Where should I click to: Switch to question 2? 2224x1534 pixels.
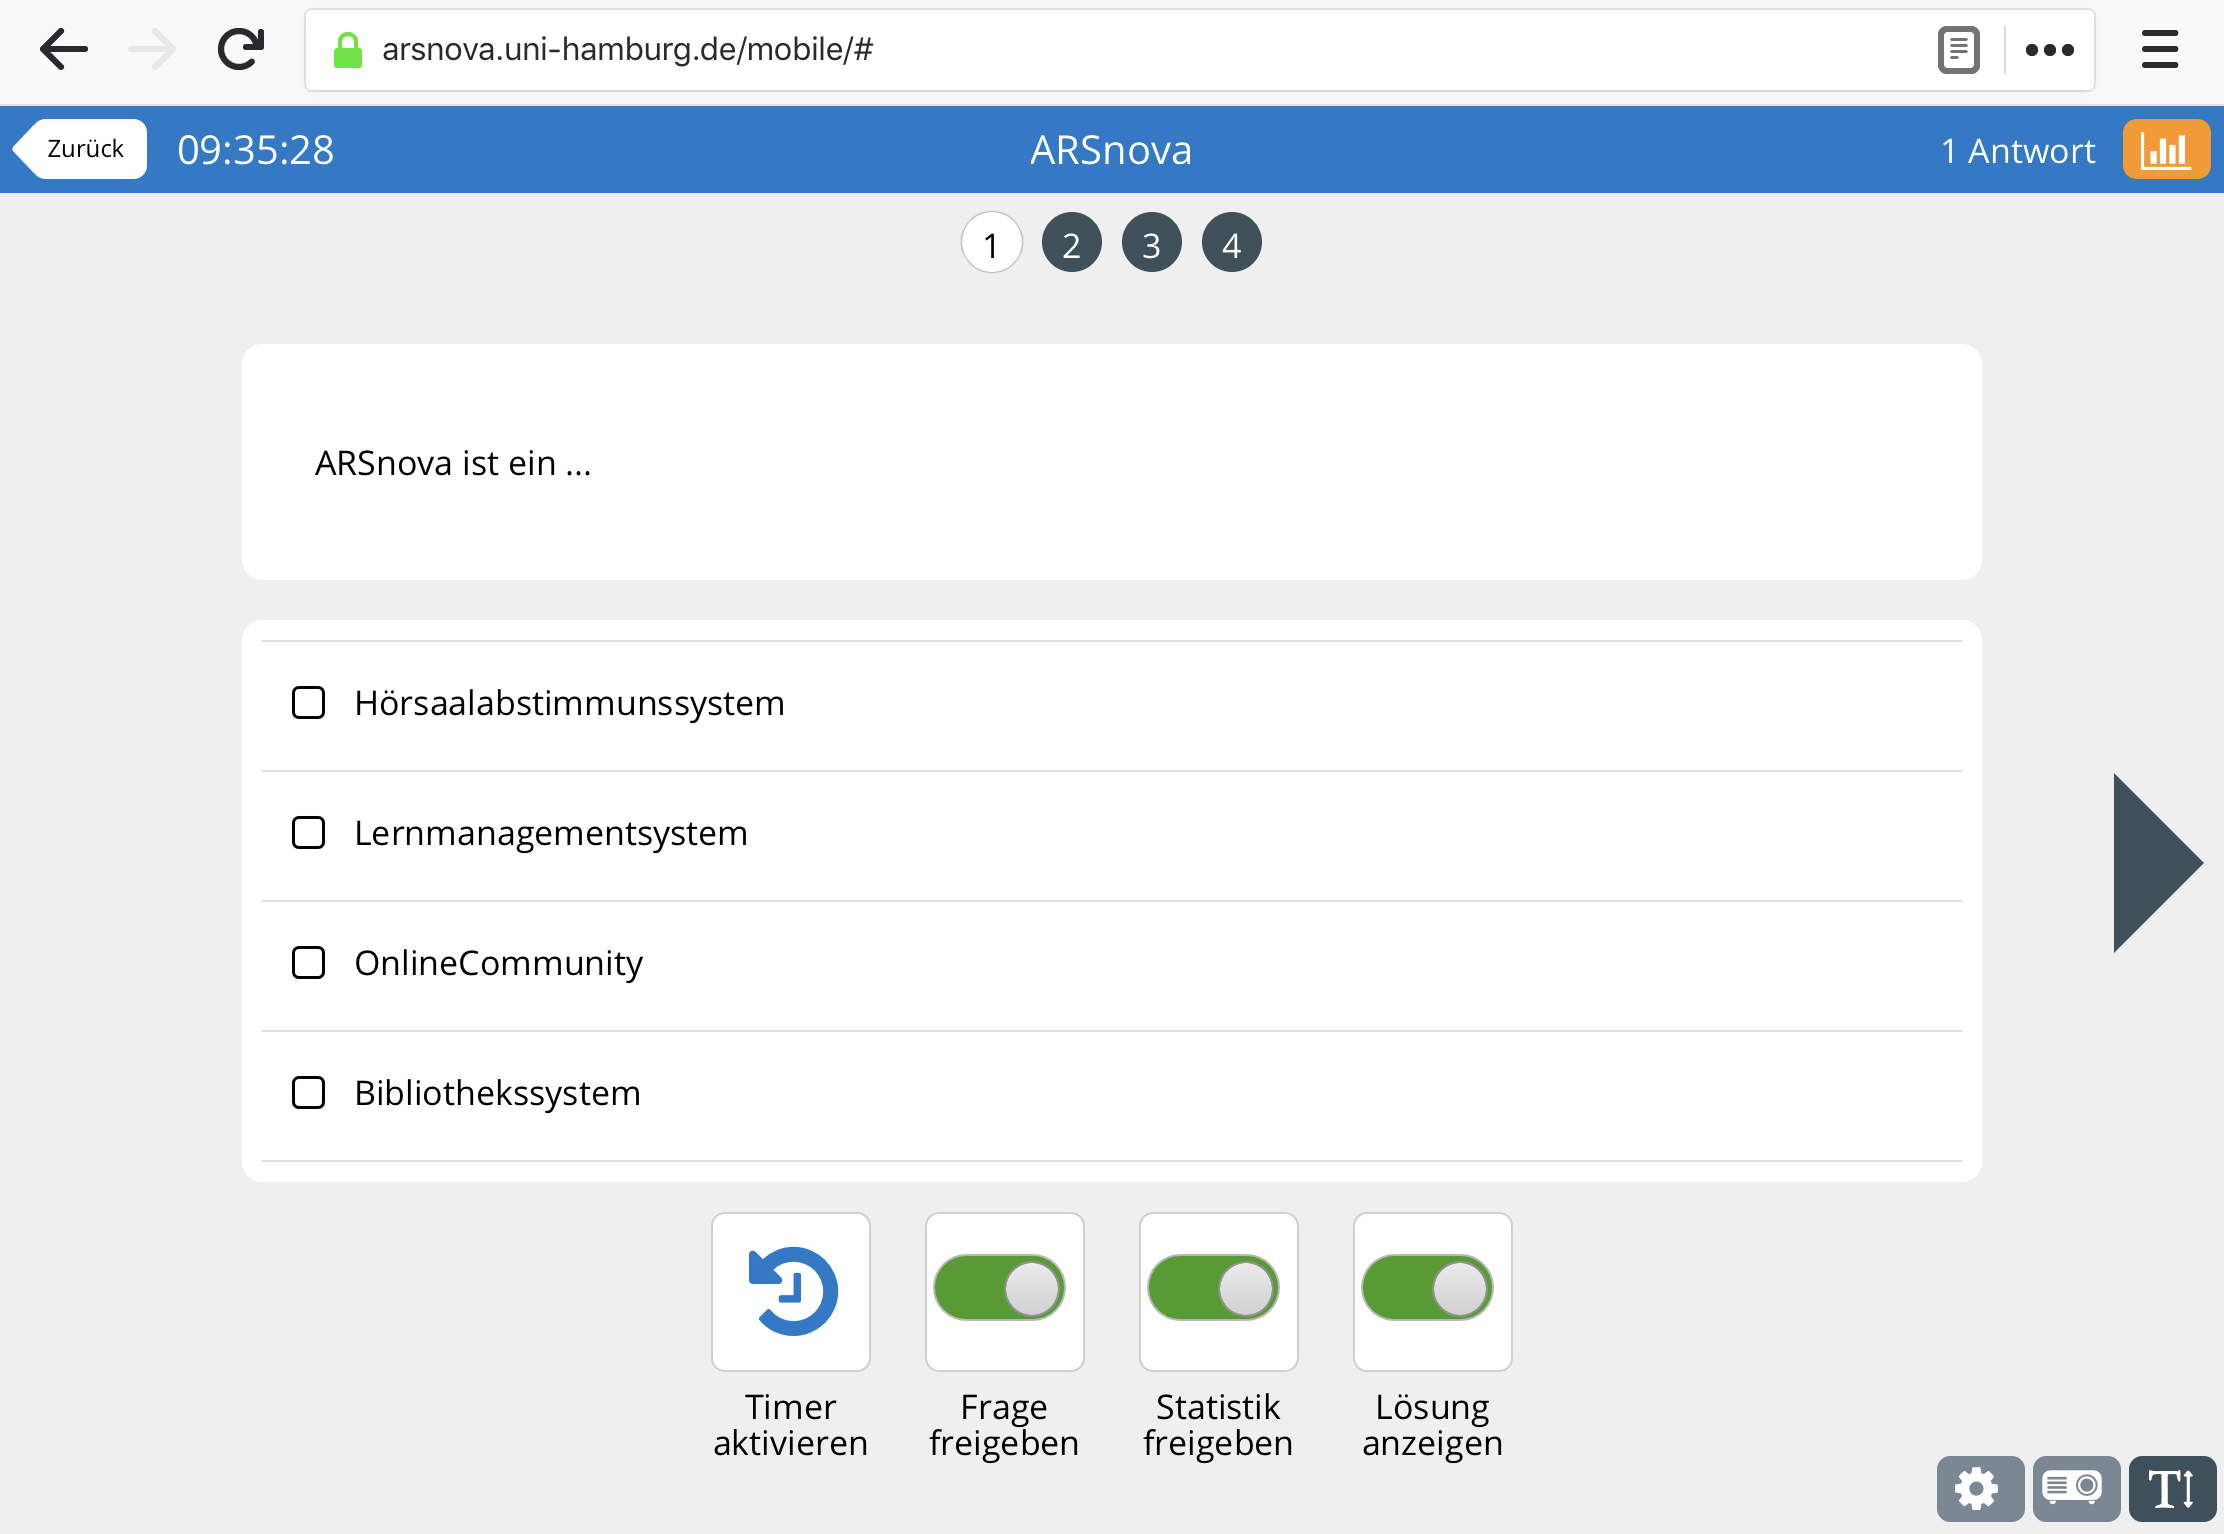[x=1072, y=243]
